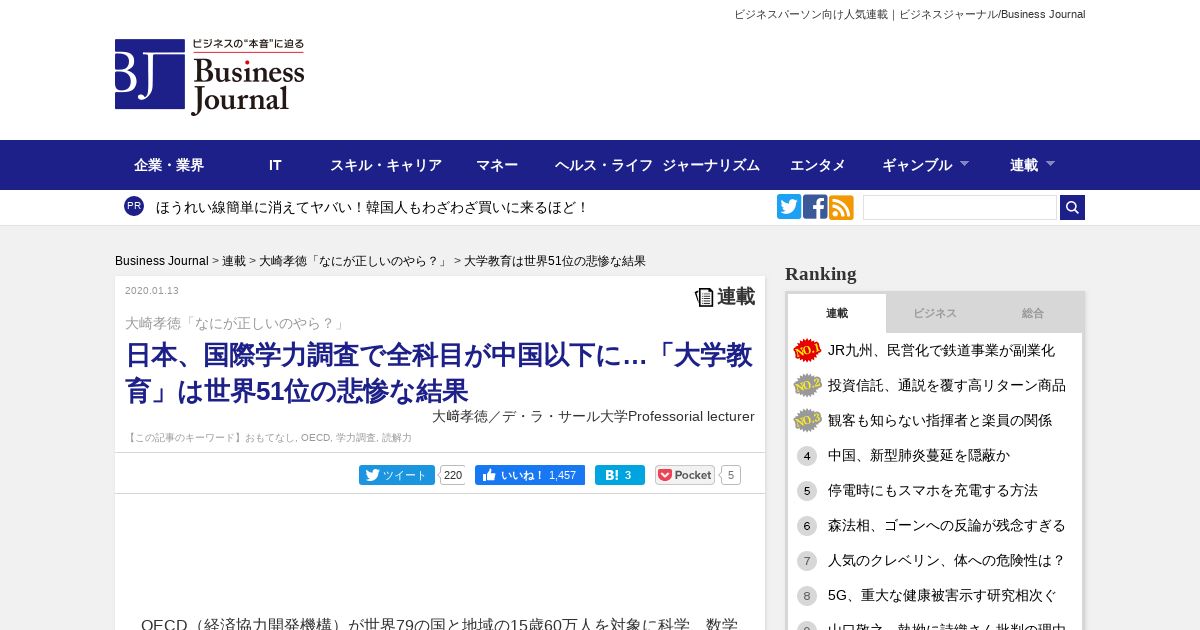Screen dimensions: 1200x630
Task: Open the RSS feed icon
Action: [x=841, y=207]
